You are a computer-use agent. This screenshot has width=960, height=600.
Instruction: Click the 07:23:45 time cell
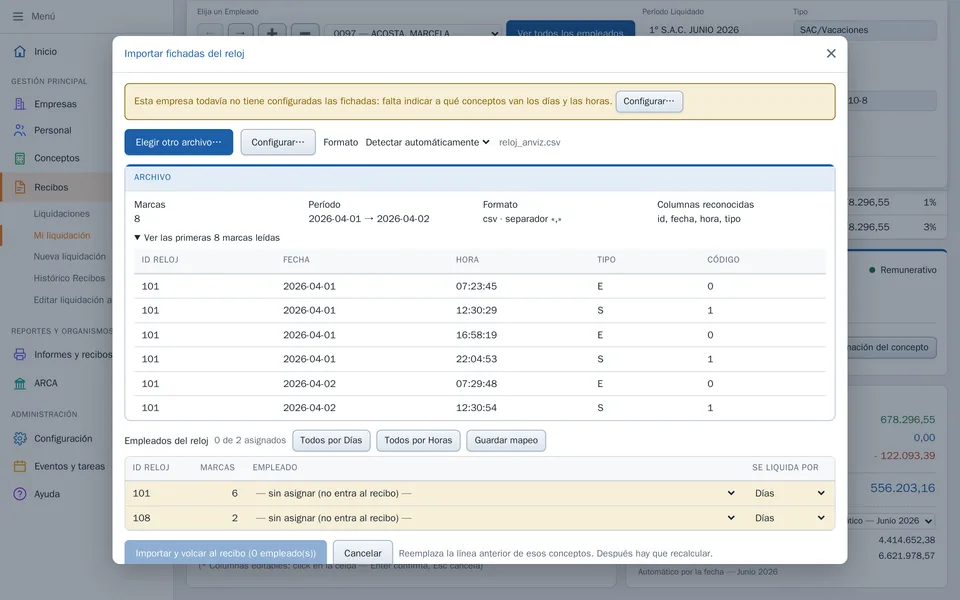(x=476, y=286)
